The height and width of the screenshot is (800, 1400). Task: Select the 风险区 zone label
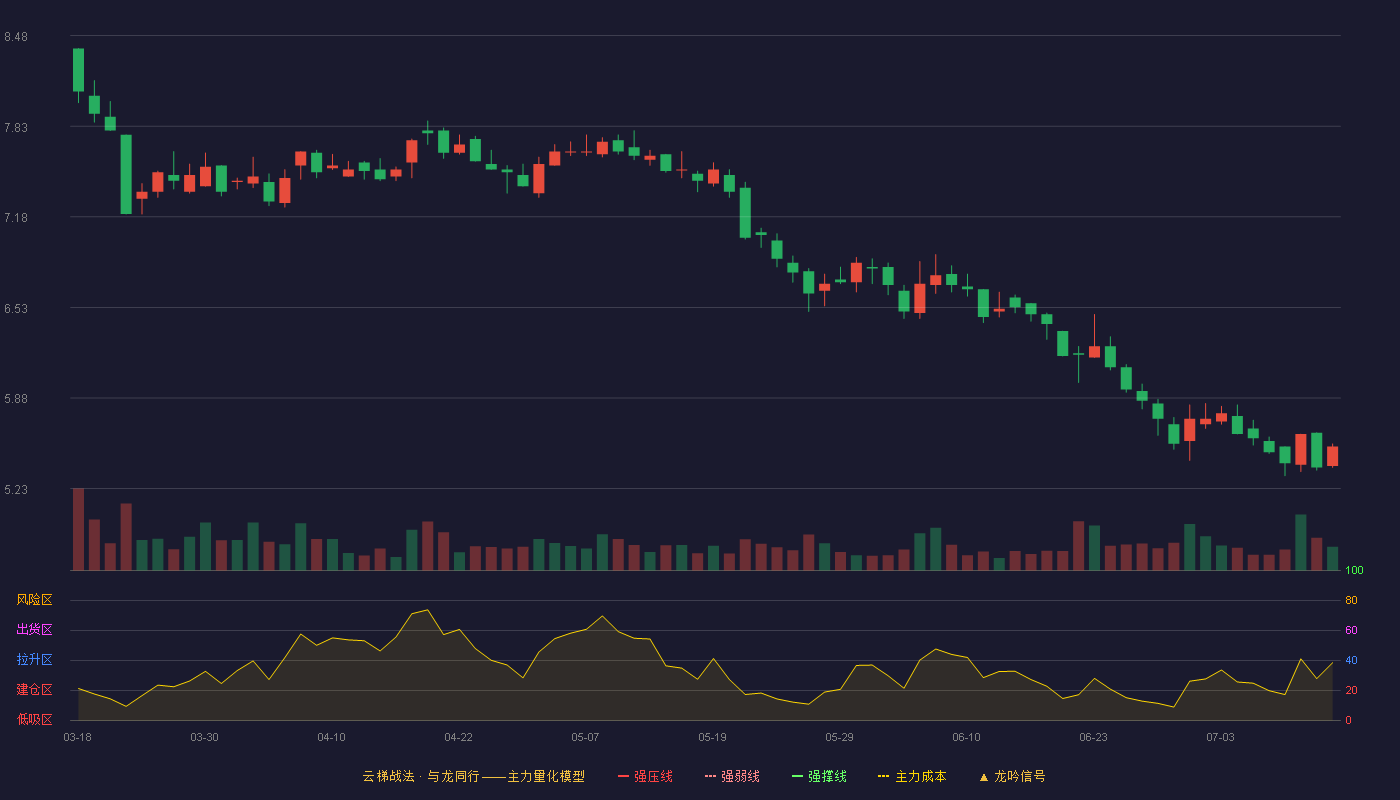click(x=34, y=600)
